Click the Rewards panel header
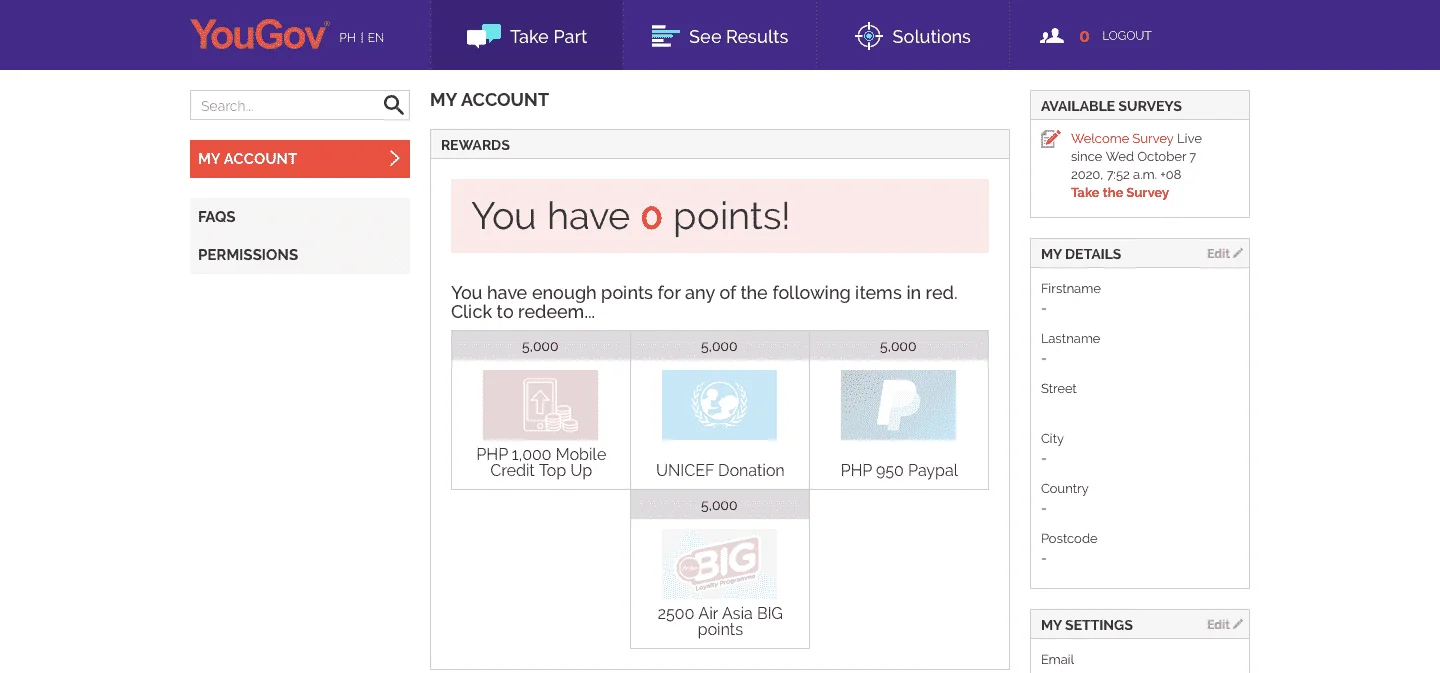 tap(720, 144)
